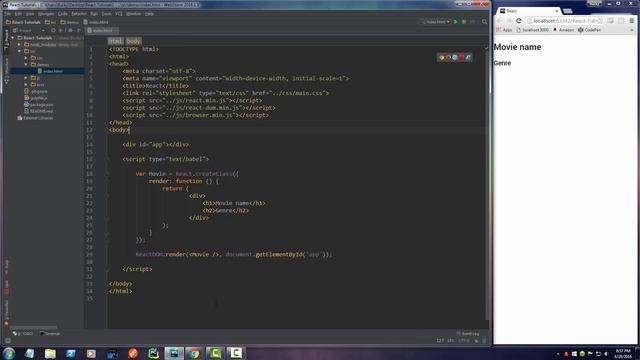The height and width of the screenshot is (360, 640).
Task: Open the Chrome main menu
Action: pyautogui.click(x=631, y=21)
